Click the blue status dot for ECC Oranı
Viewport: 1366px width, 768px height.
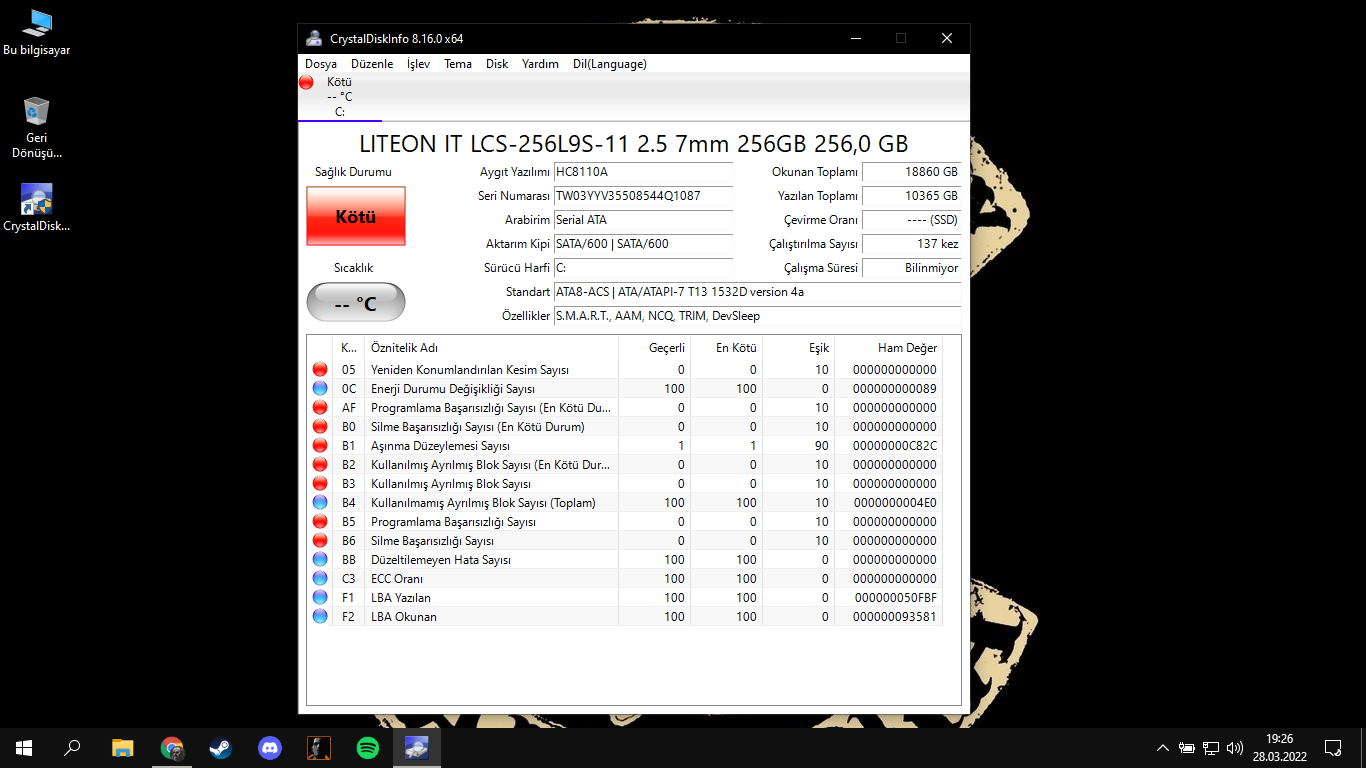pyautogui.click(x=320, y=579)
